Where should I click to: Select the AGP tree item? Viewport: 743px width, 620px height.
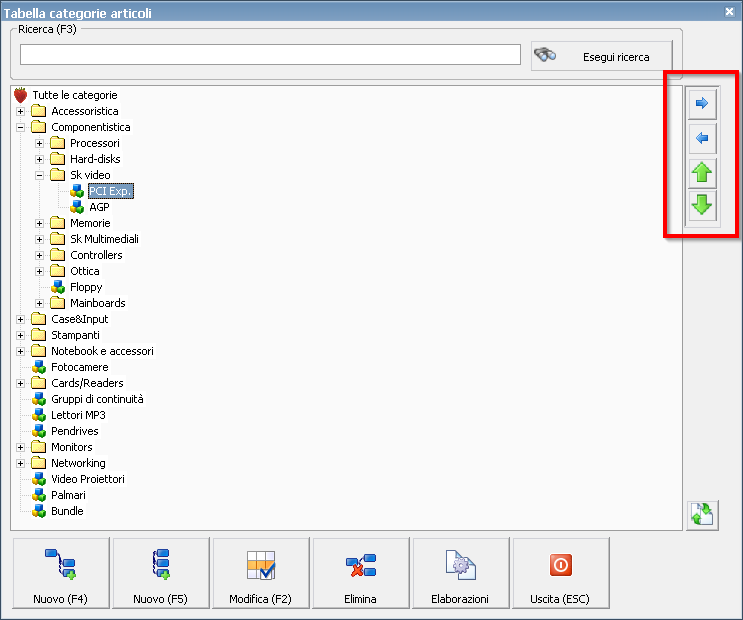[x=99, y=207]
